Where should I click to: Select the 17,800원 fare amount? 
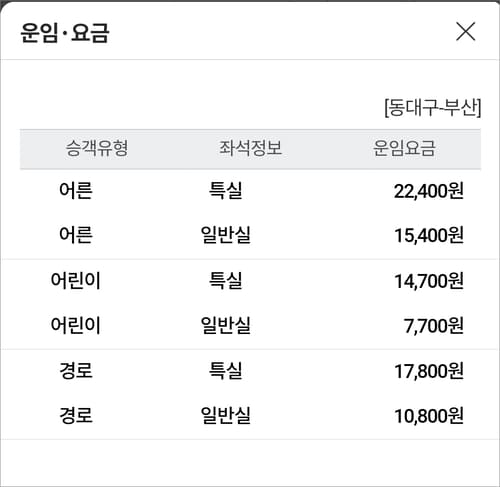click(429, 371)
